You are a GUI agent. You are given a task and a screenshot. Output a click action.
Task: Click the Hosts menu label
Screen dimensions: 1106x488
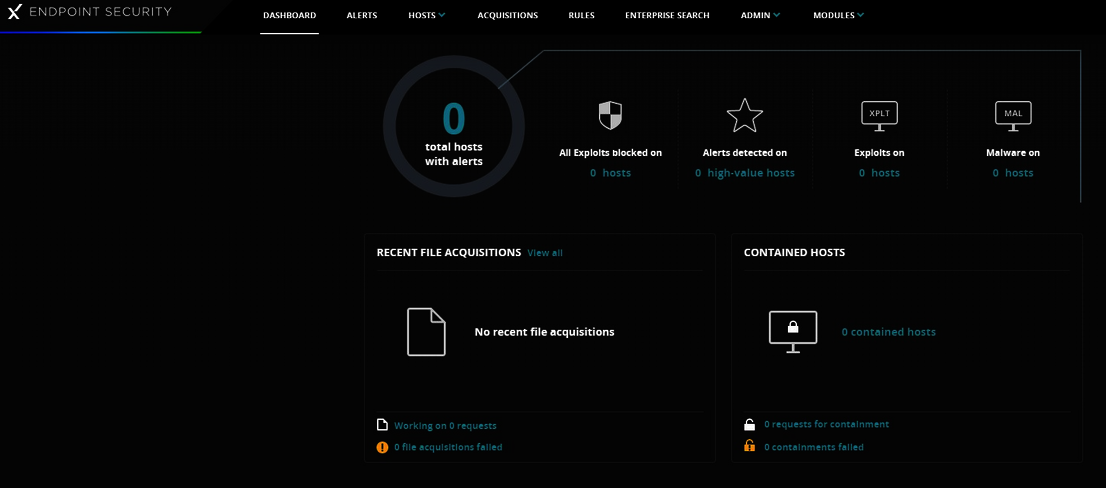[x=422, y=16]
